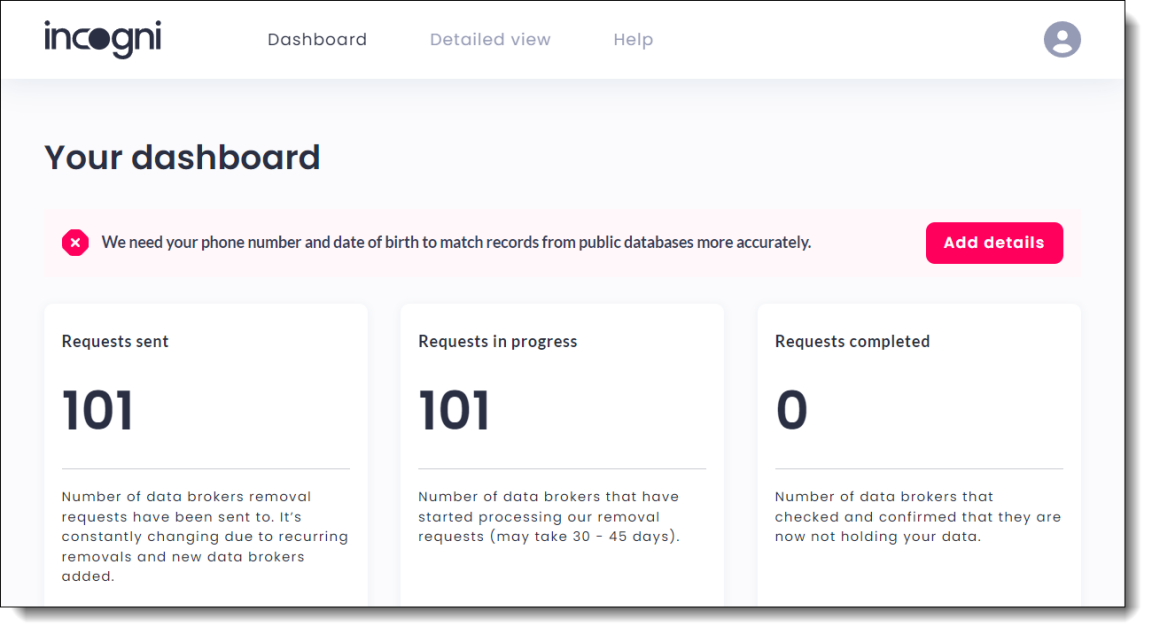The image size is (1152, 634).
Task: Switch to the Detailed view tab
Action: pyautogui.click(x=490, y=39)
